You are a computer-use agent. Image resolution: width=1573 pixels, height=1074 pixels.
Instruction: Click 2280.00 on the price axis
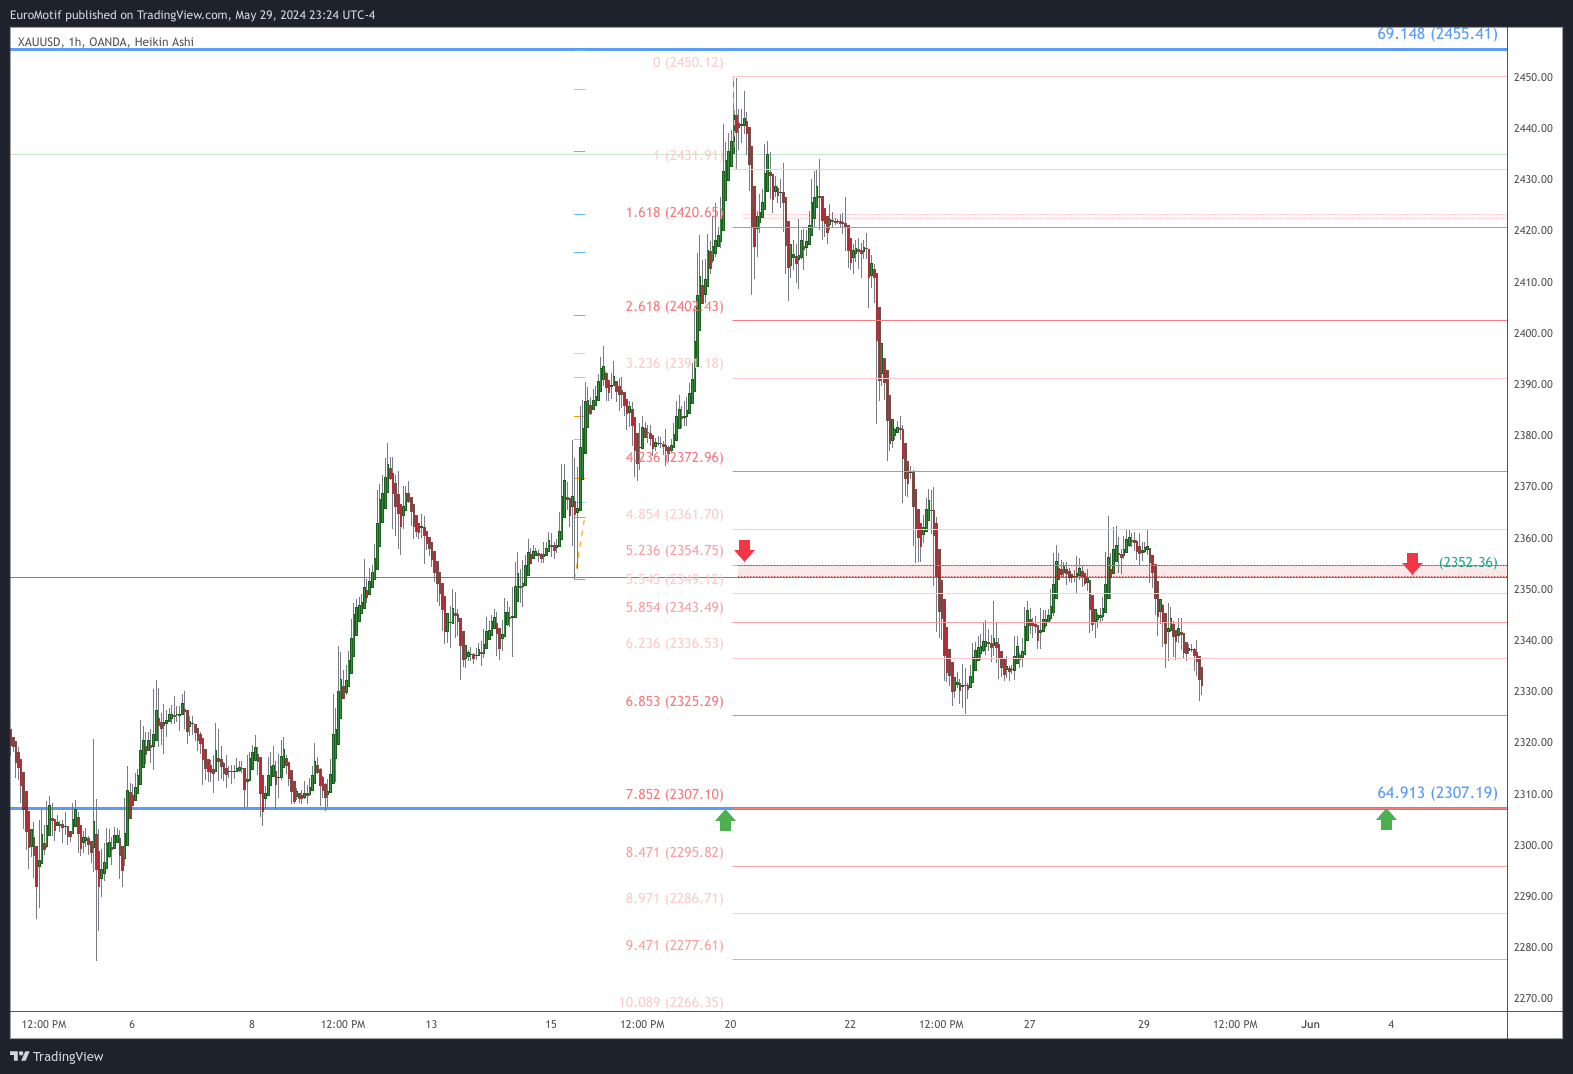[x=1533, y=947]
